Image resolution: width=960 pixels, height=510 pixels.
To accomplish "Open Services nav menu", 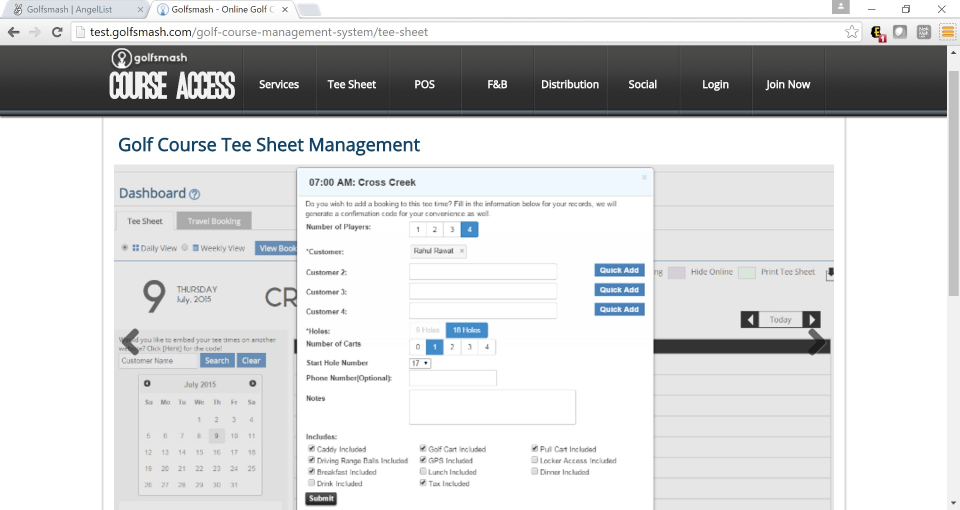I will (279, 84).
